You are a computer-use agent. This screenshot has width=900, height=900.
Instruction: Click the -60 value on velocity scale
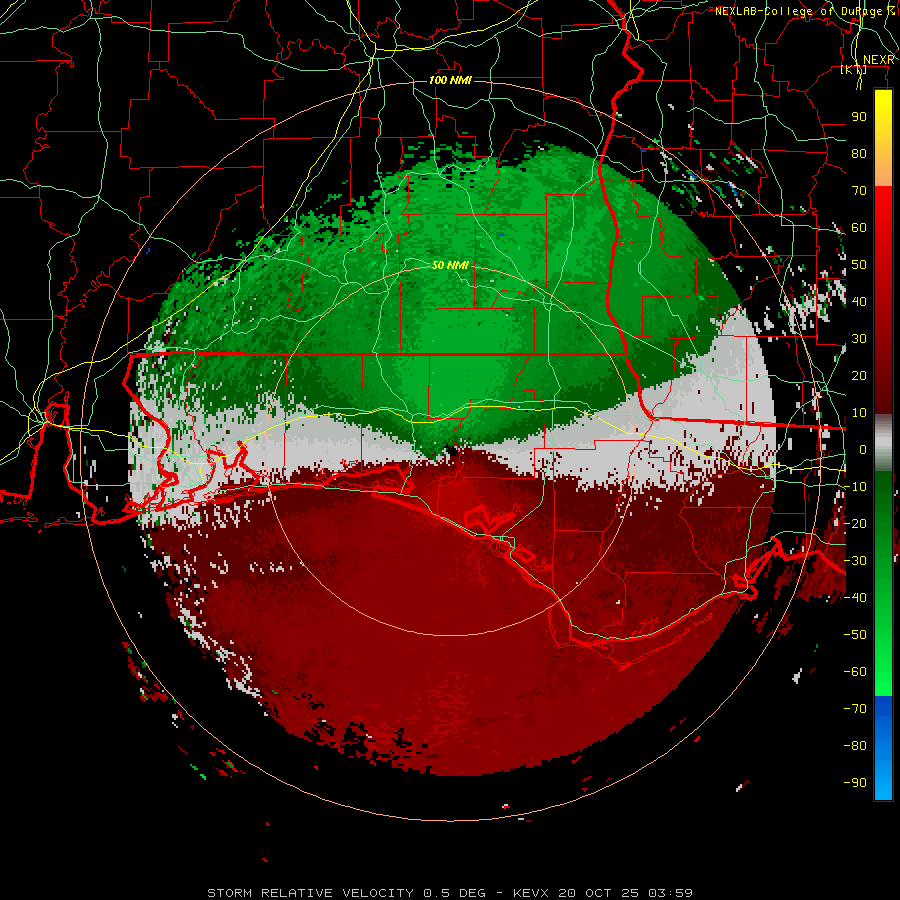pyautogui.click(x=855, y=672)
